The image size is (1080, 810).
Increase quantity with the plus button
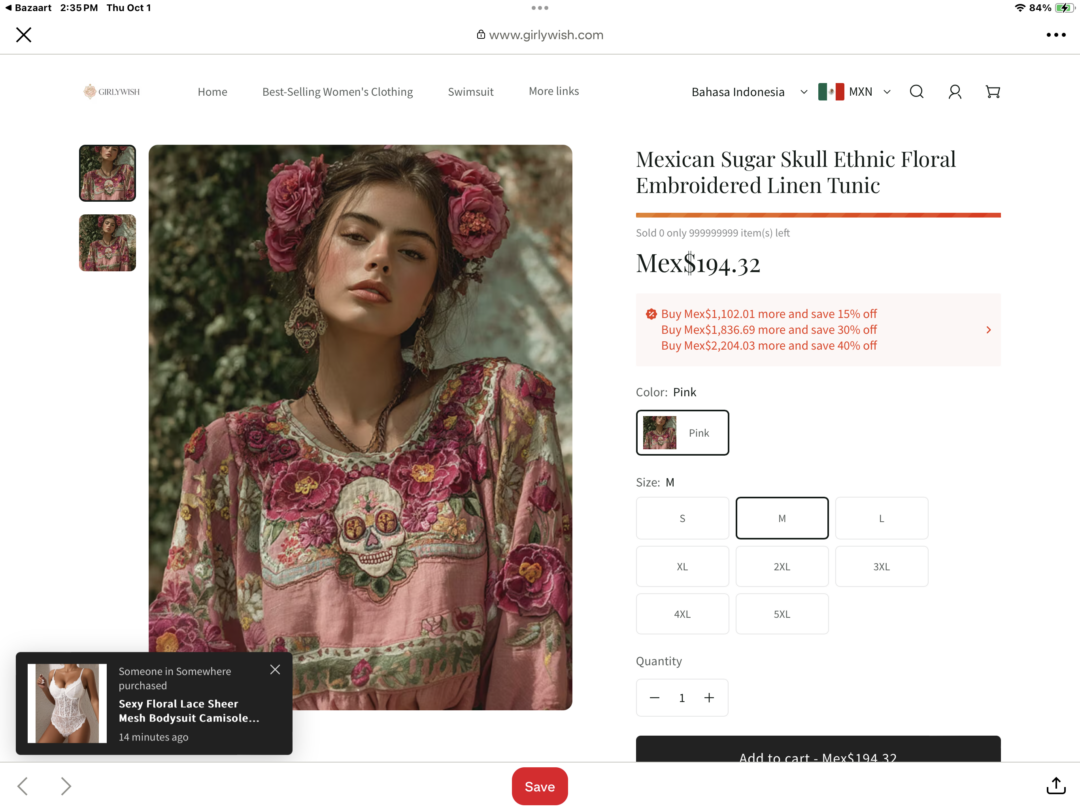[x=709, y=698]
